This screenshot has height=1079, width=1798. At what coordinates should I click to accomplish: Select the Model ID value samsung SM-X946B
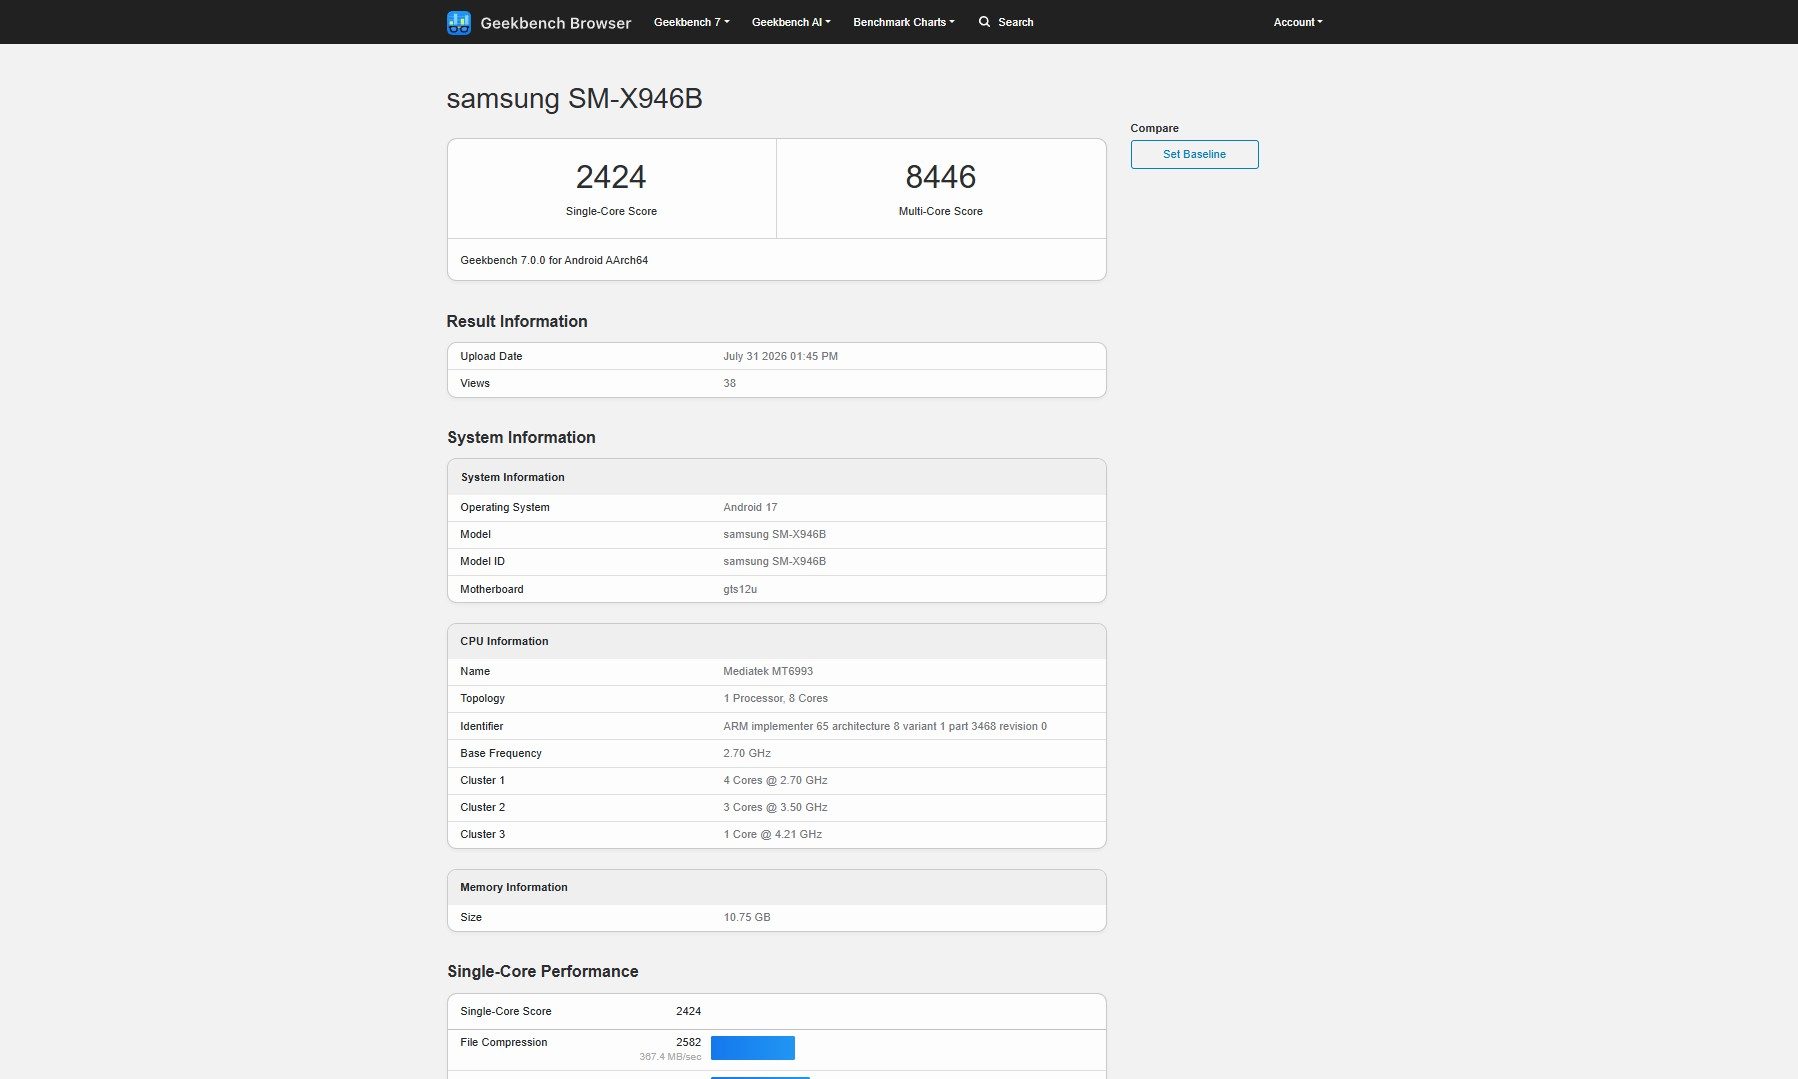click(774, 561)
